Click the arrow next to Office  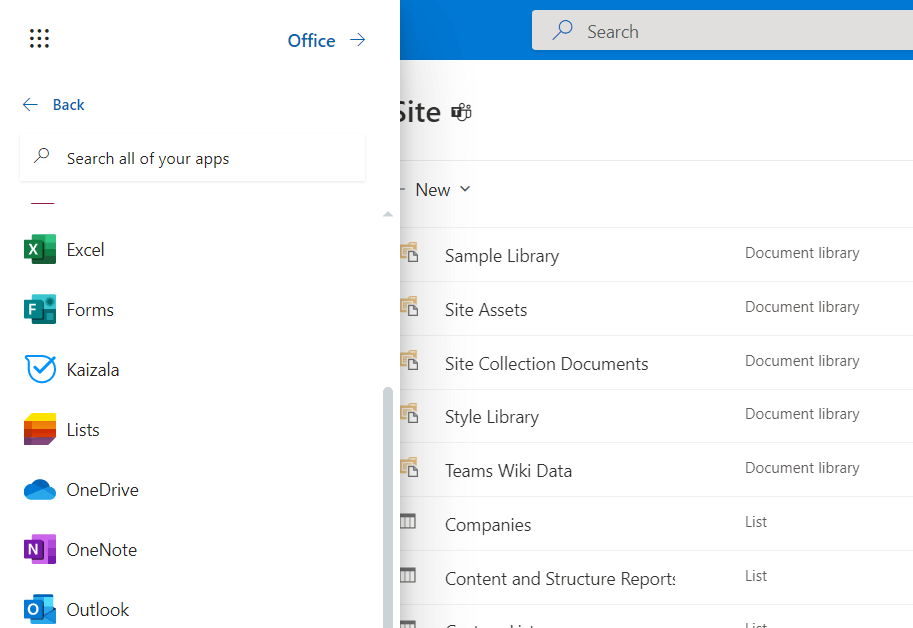pos(358,40)
